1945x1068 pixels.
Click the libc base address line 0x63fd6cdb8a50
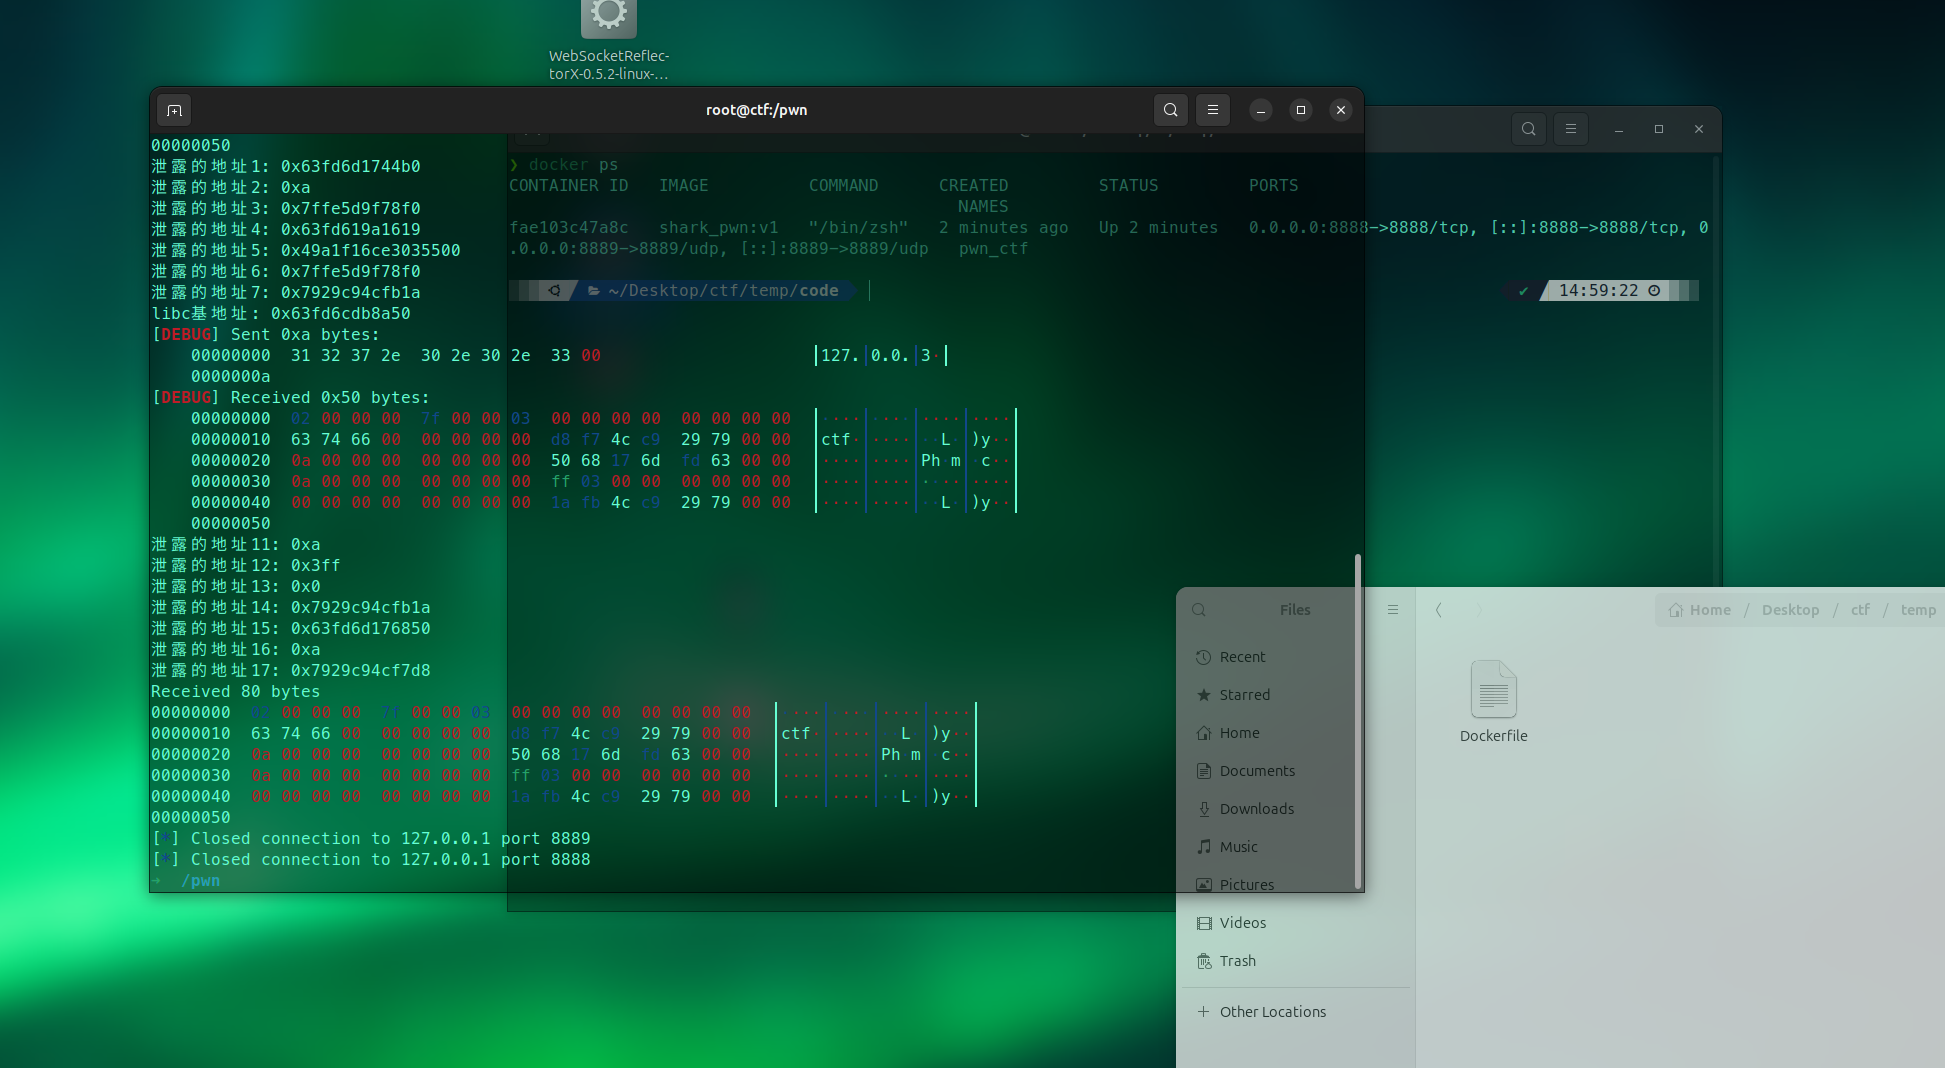pyautogui.click(x=281, y=314)
